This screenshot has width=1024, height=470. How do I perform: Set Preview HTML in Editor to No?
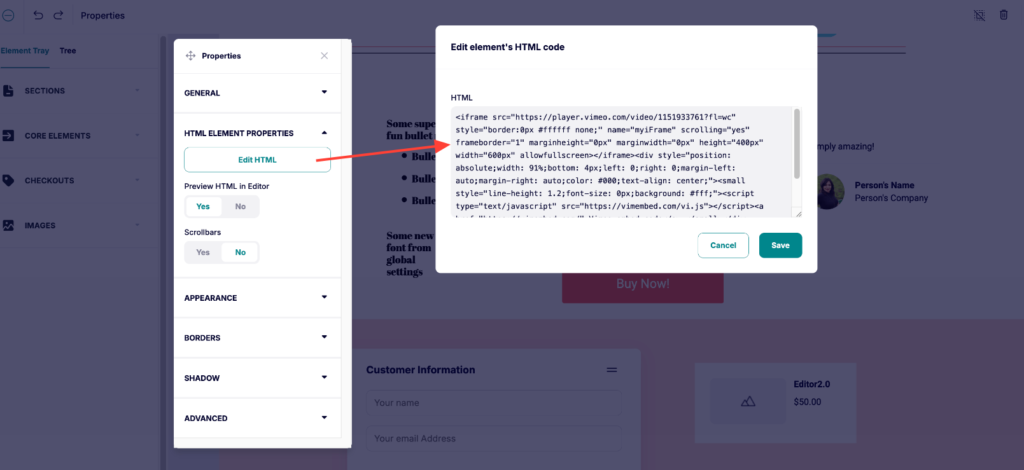tap(240, 206)
